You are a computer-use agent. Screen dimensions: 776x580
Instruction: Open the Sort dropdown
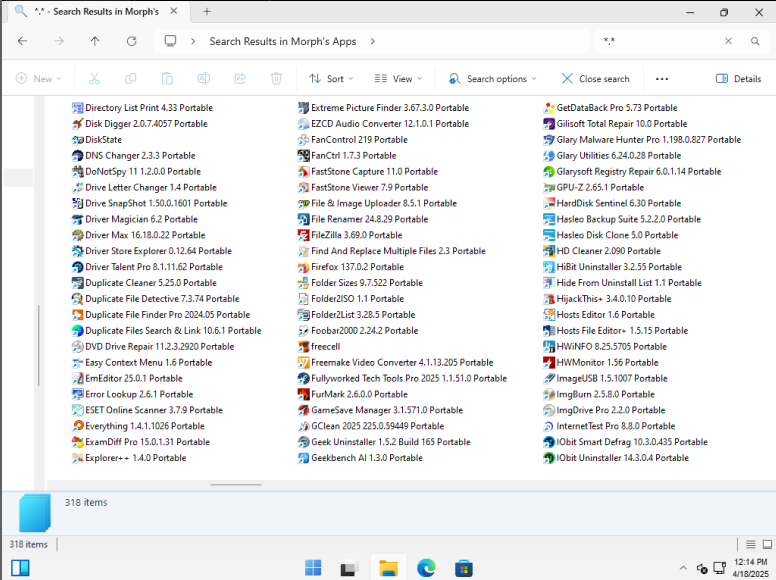[331, 79]
